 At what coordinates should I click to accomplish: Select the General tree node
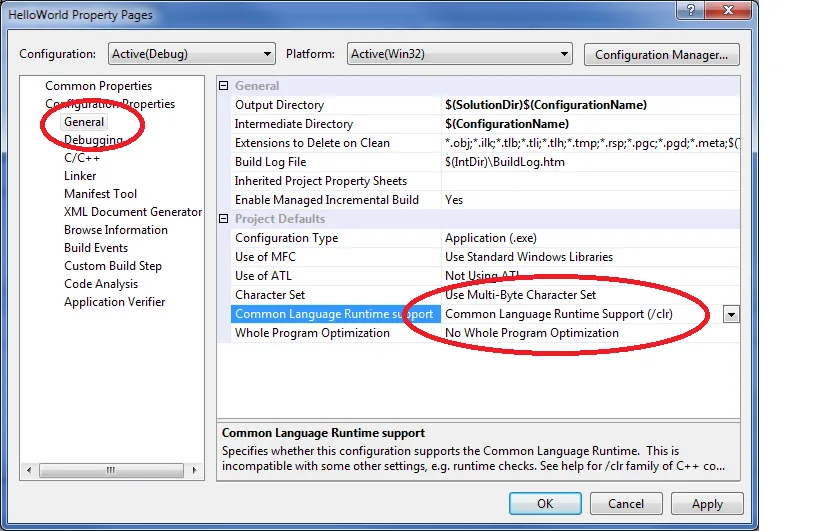pyautogui.click(x=84, y=122)
